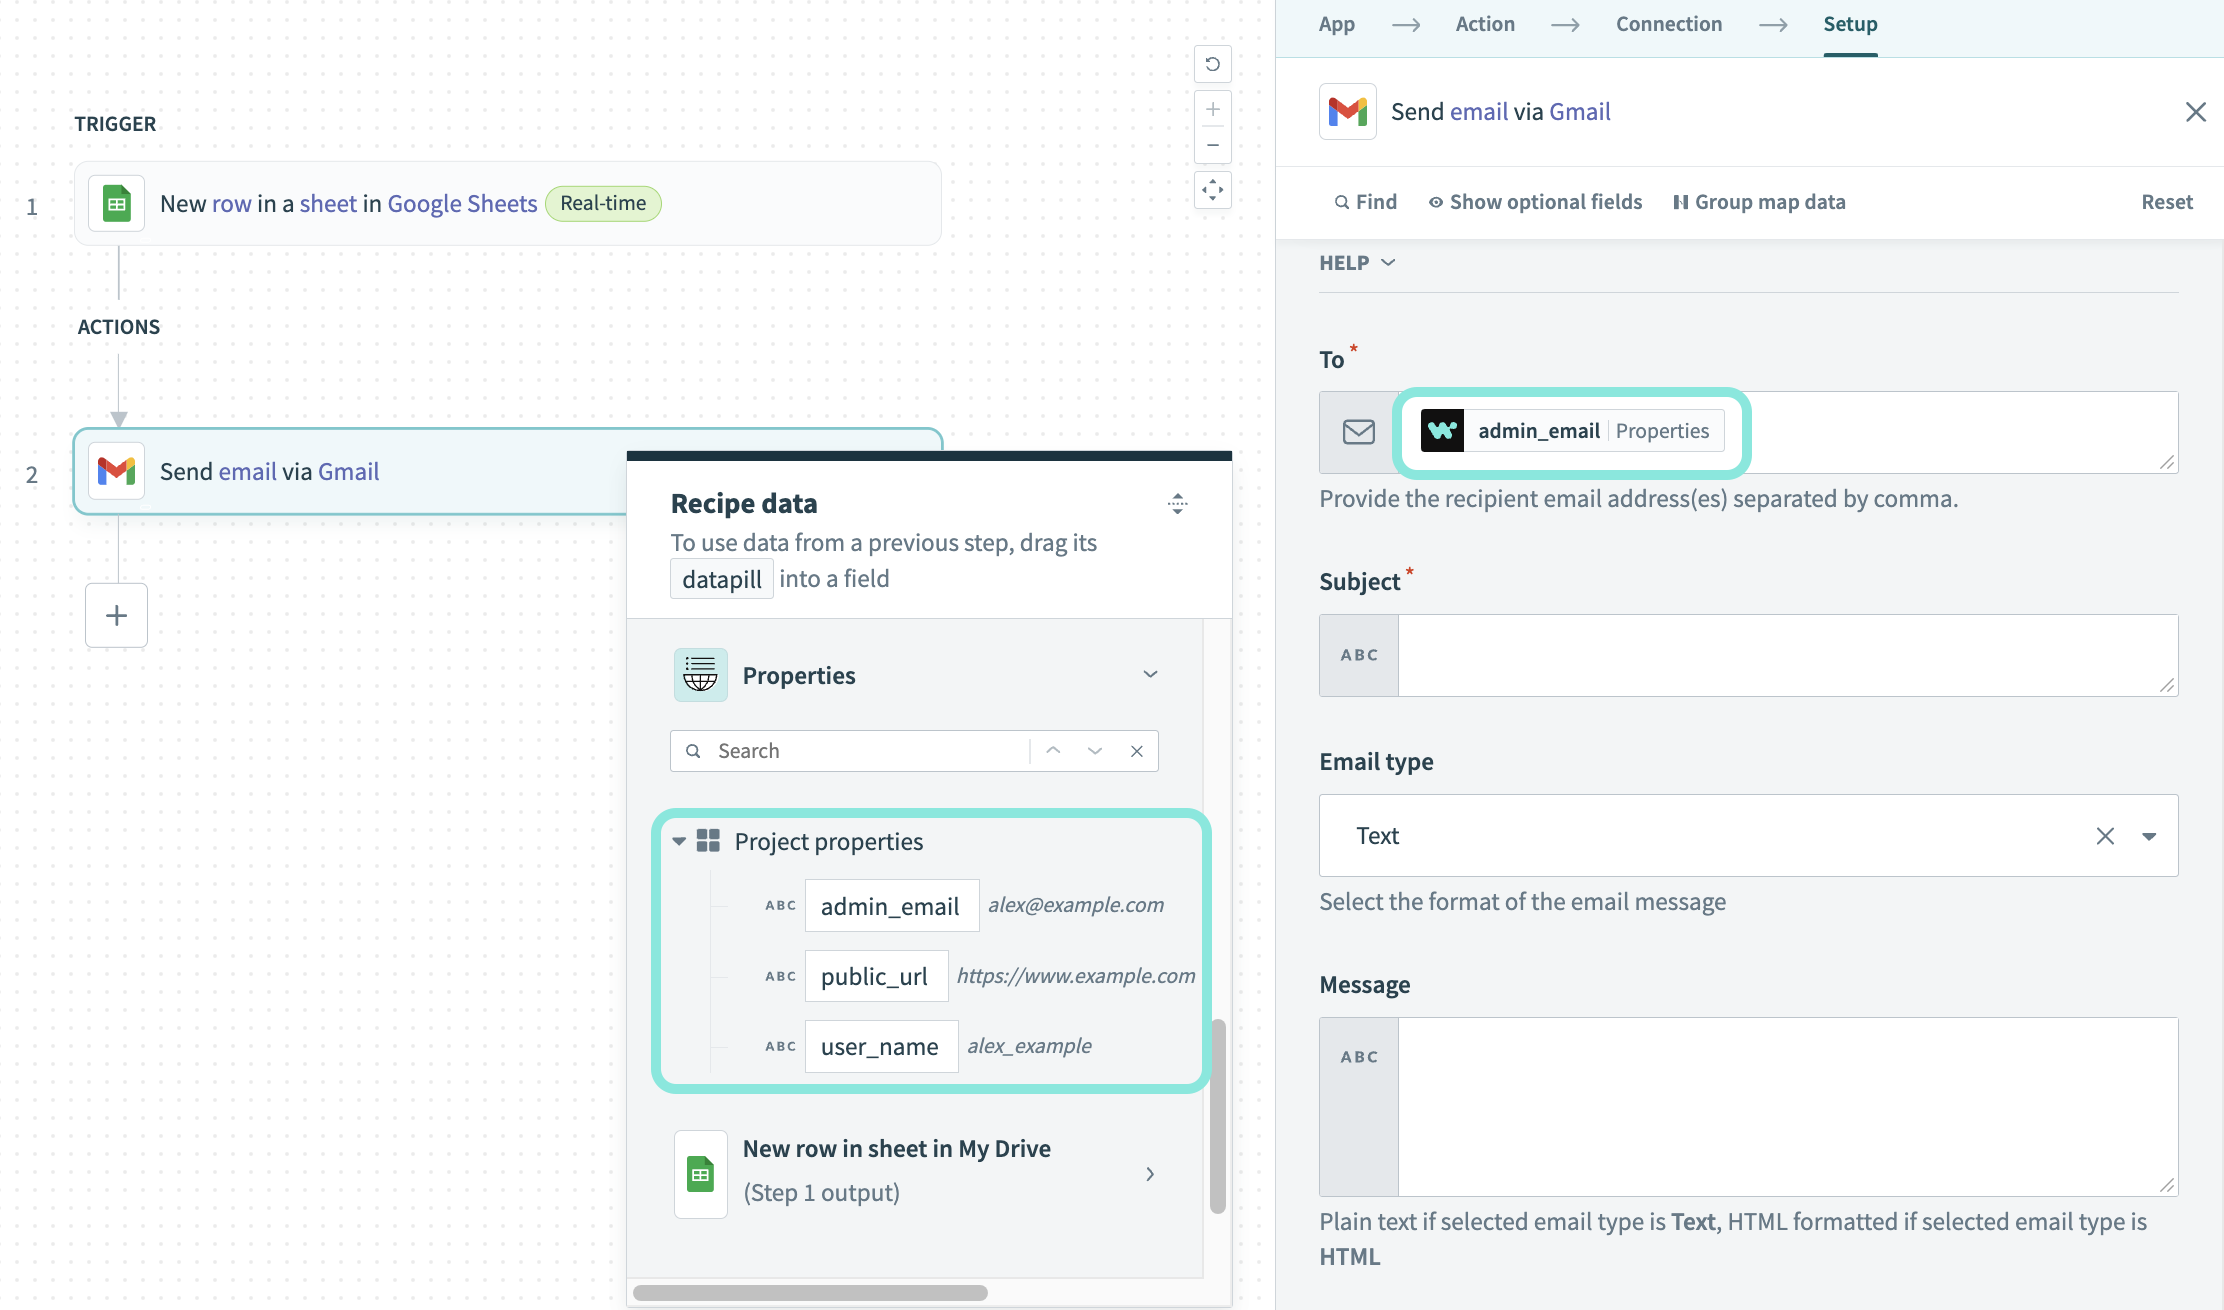The height and width of the screenshot is (1310, 2224).
Task: Click the envelope icon beside the To field
Action: click(1358, 432)
